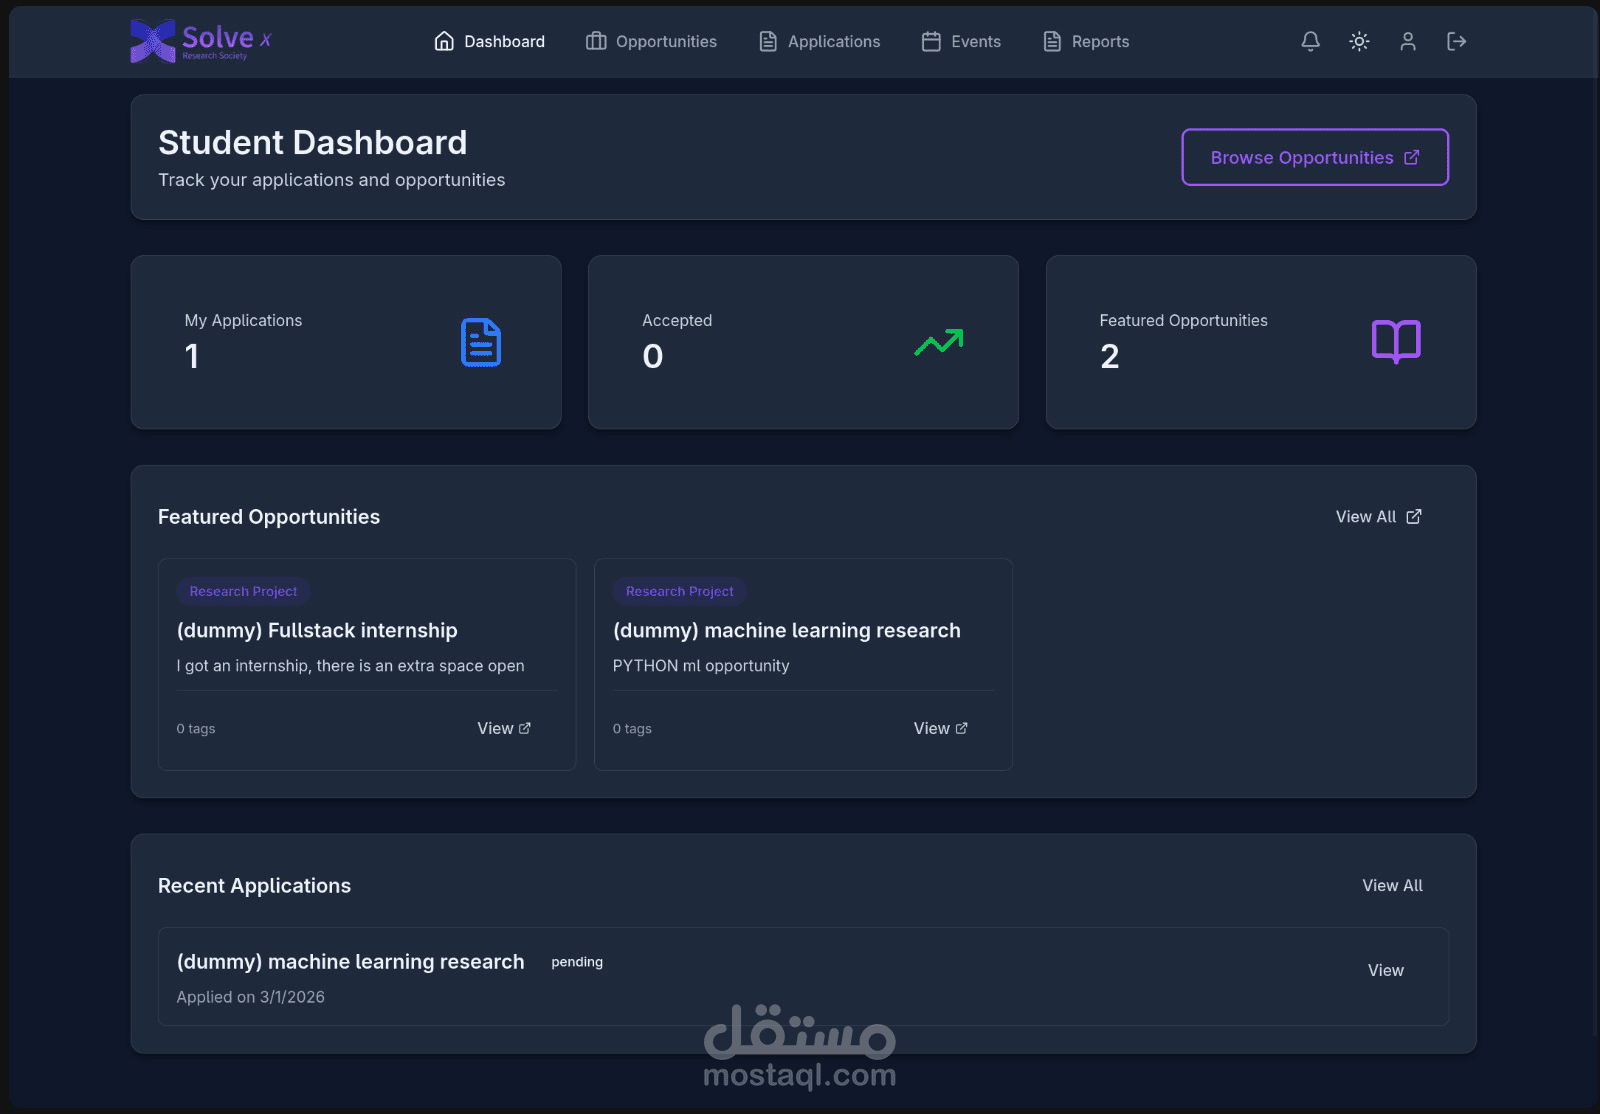
Task: Click the blue My Applications document icon
Action: click(x=481, y=342)
